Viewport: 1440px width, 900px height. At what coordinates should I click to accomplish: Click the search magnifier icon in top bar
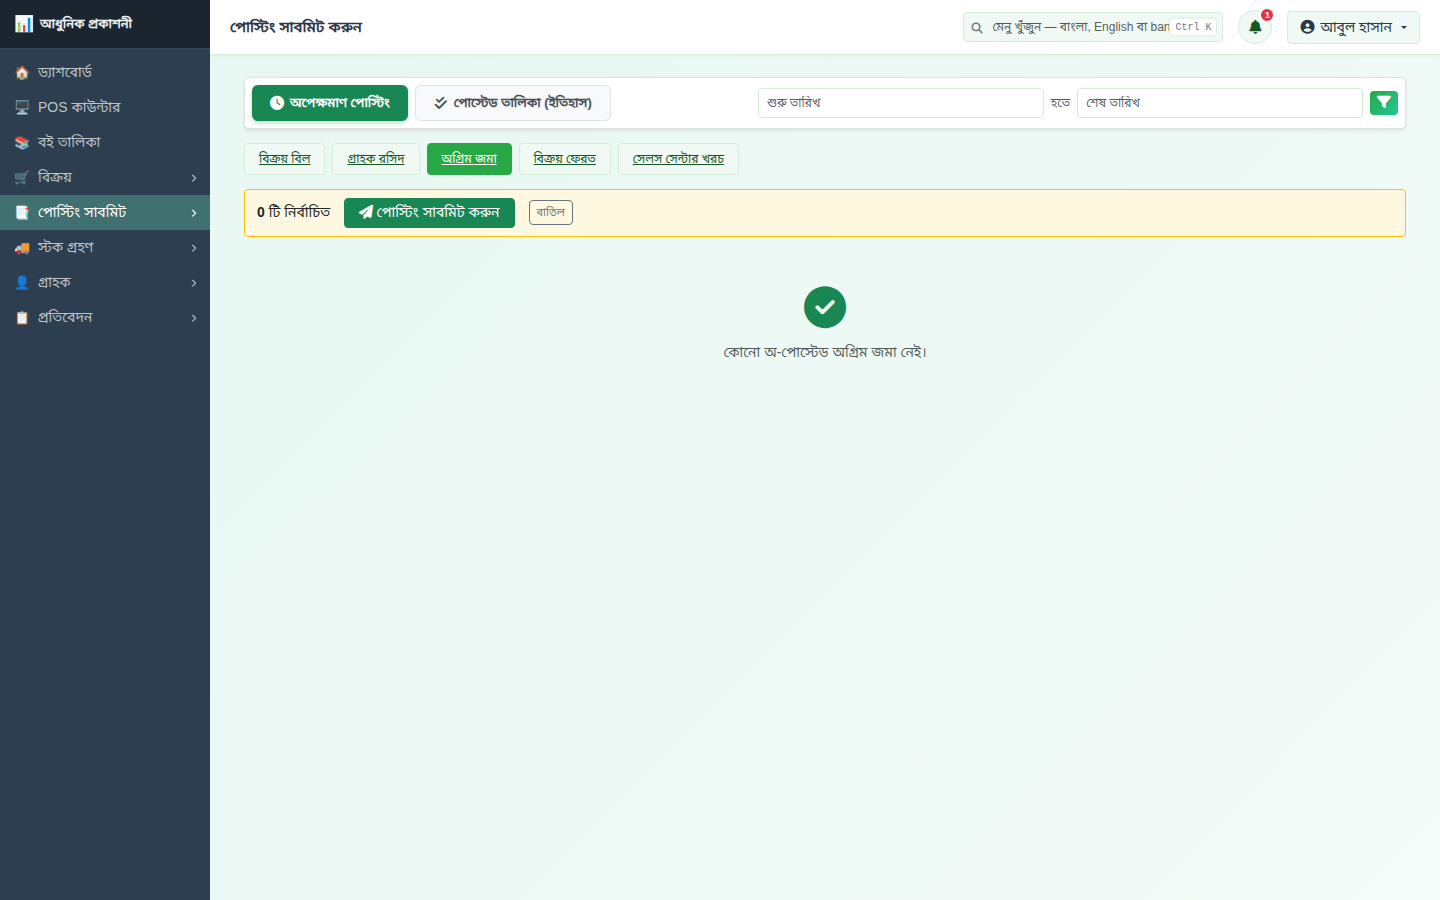click(977, 28)
